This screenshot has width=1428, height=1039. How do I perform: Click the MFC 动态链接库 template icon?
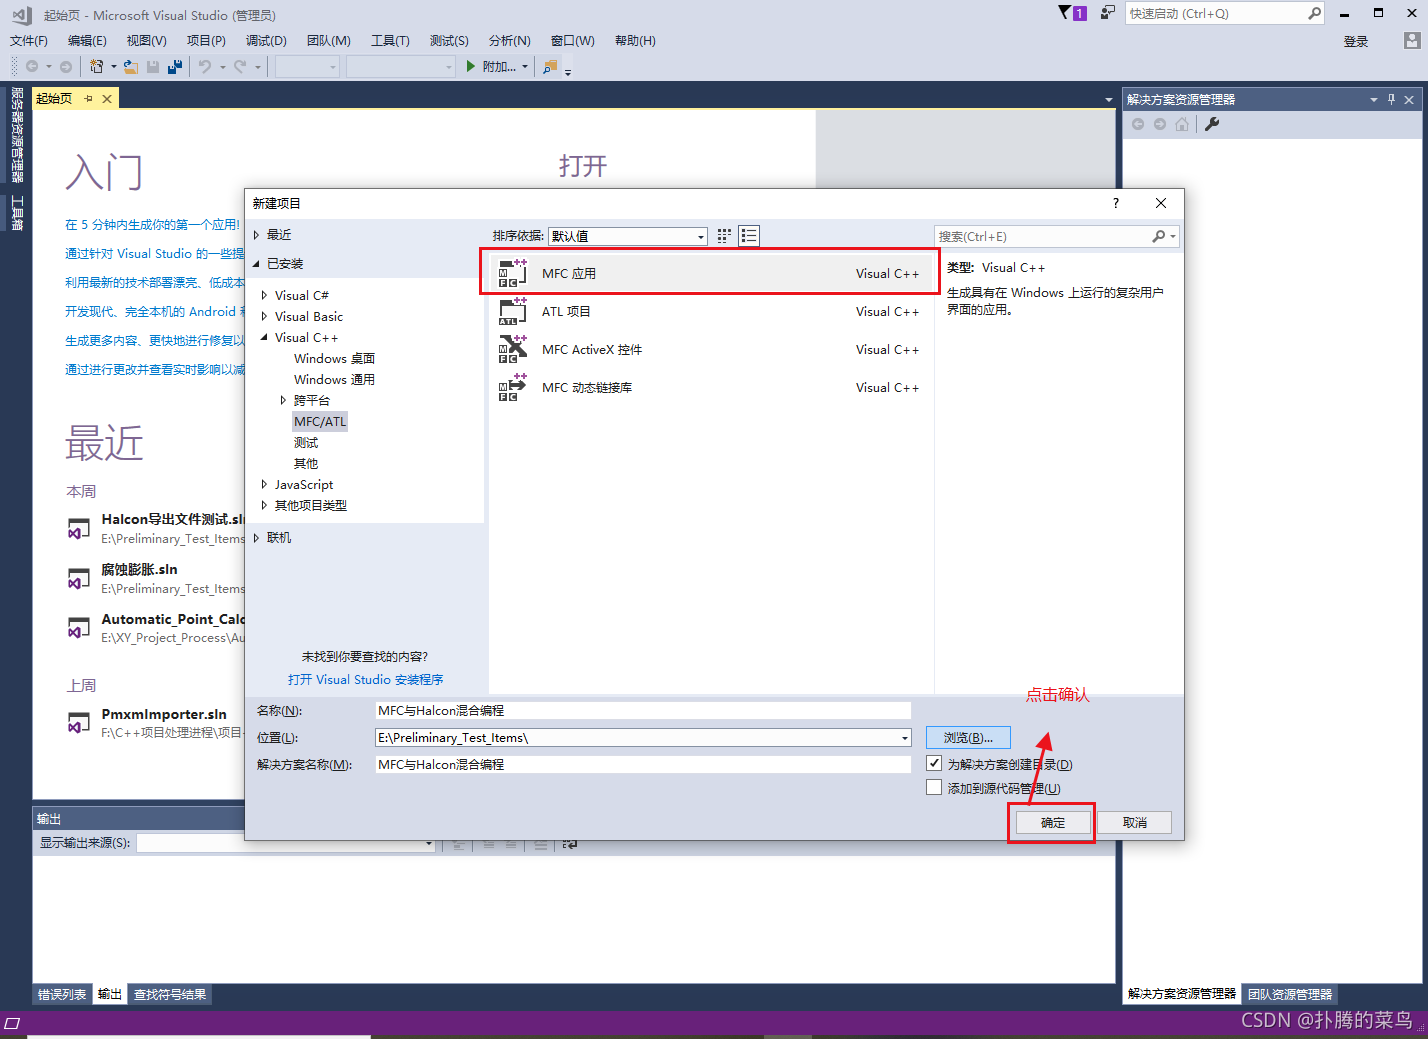coord(512,387)
